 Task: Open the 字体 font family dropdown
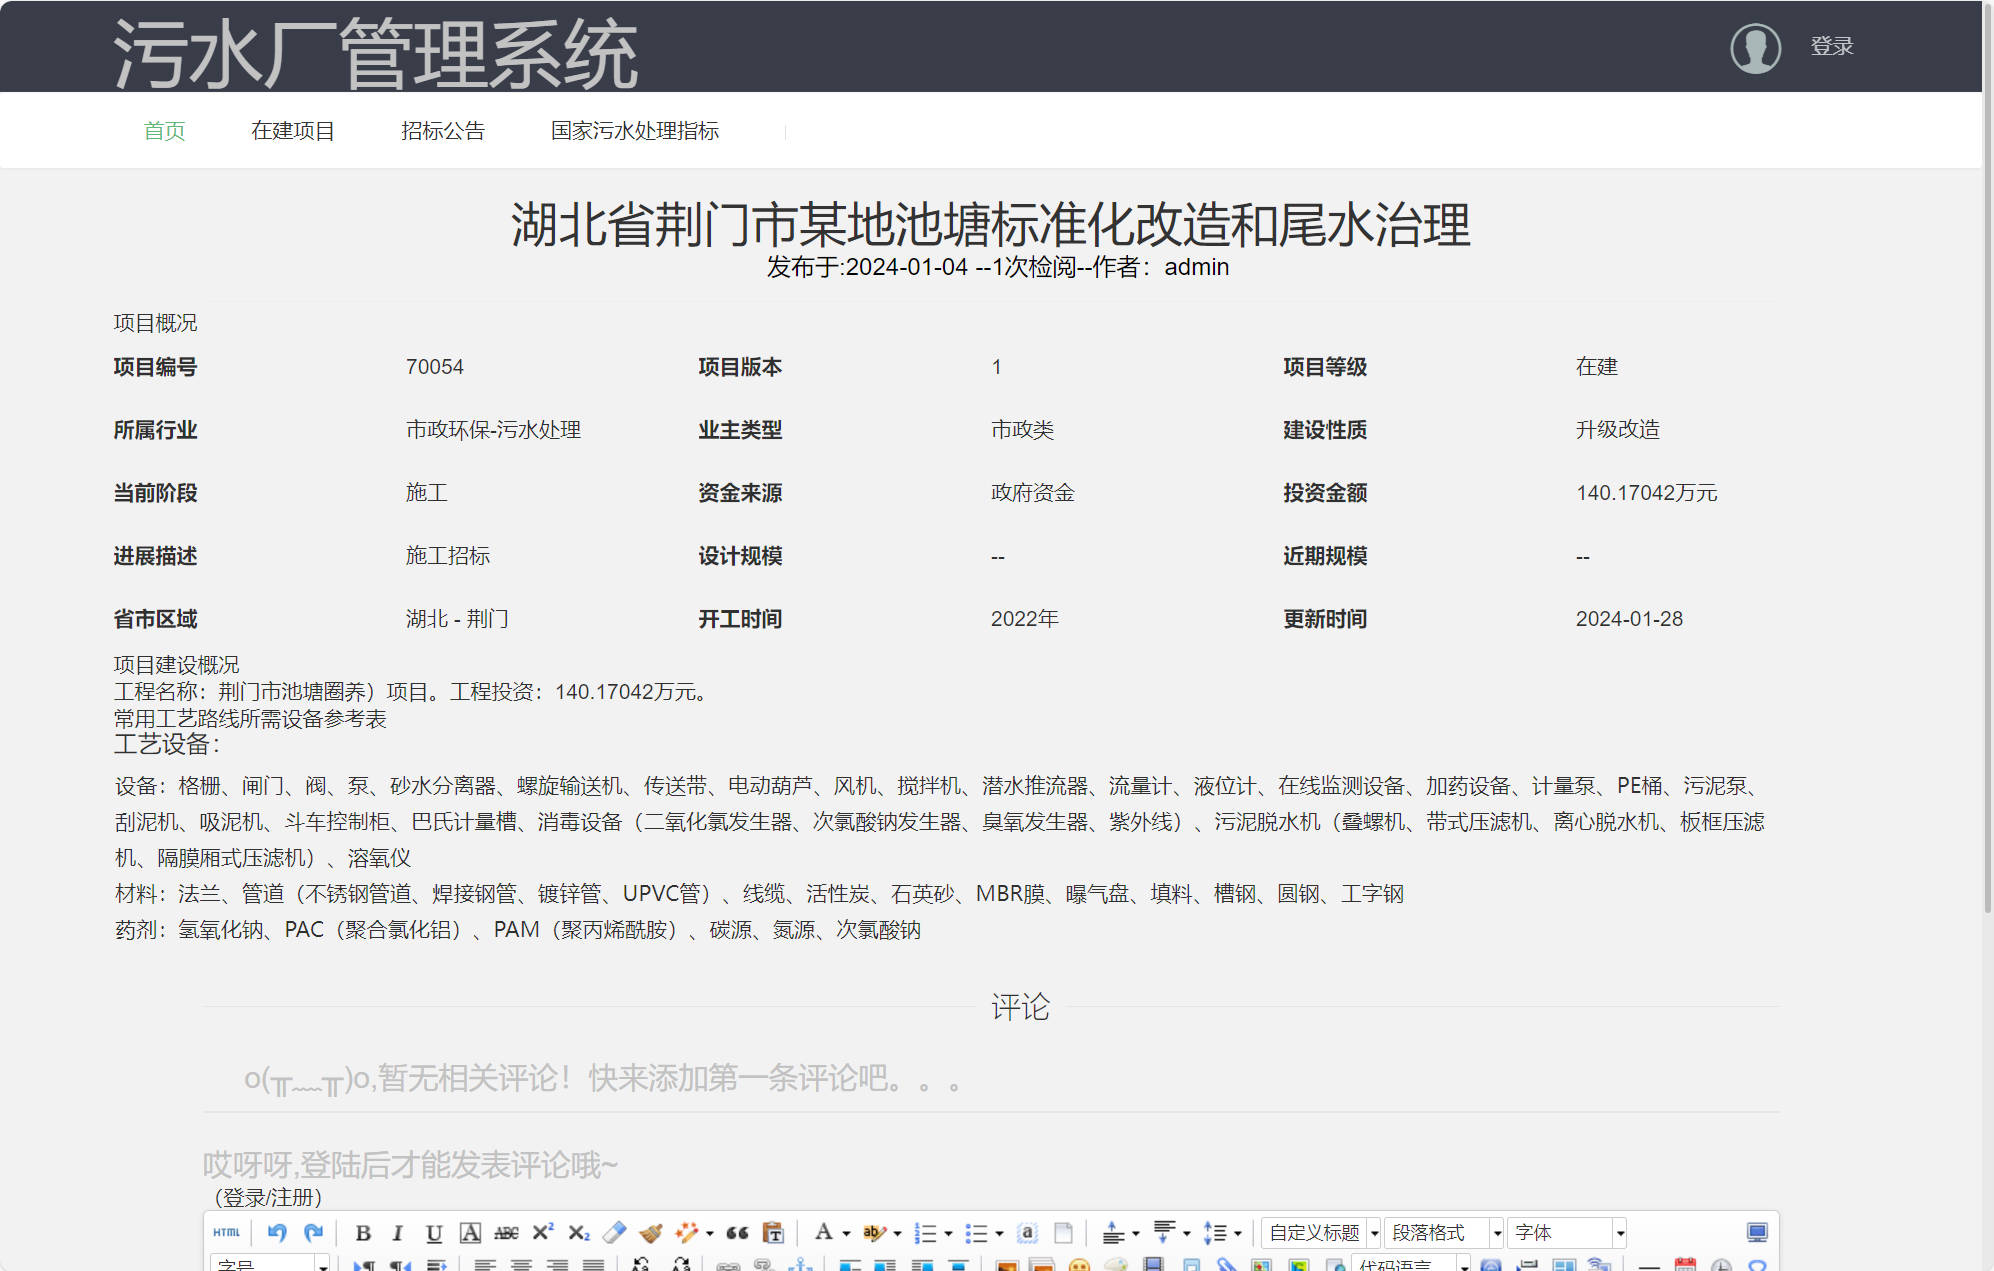[x=1560, y=1232]
